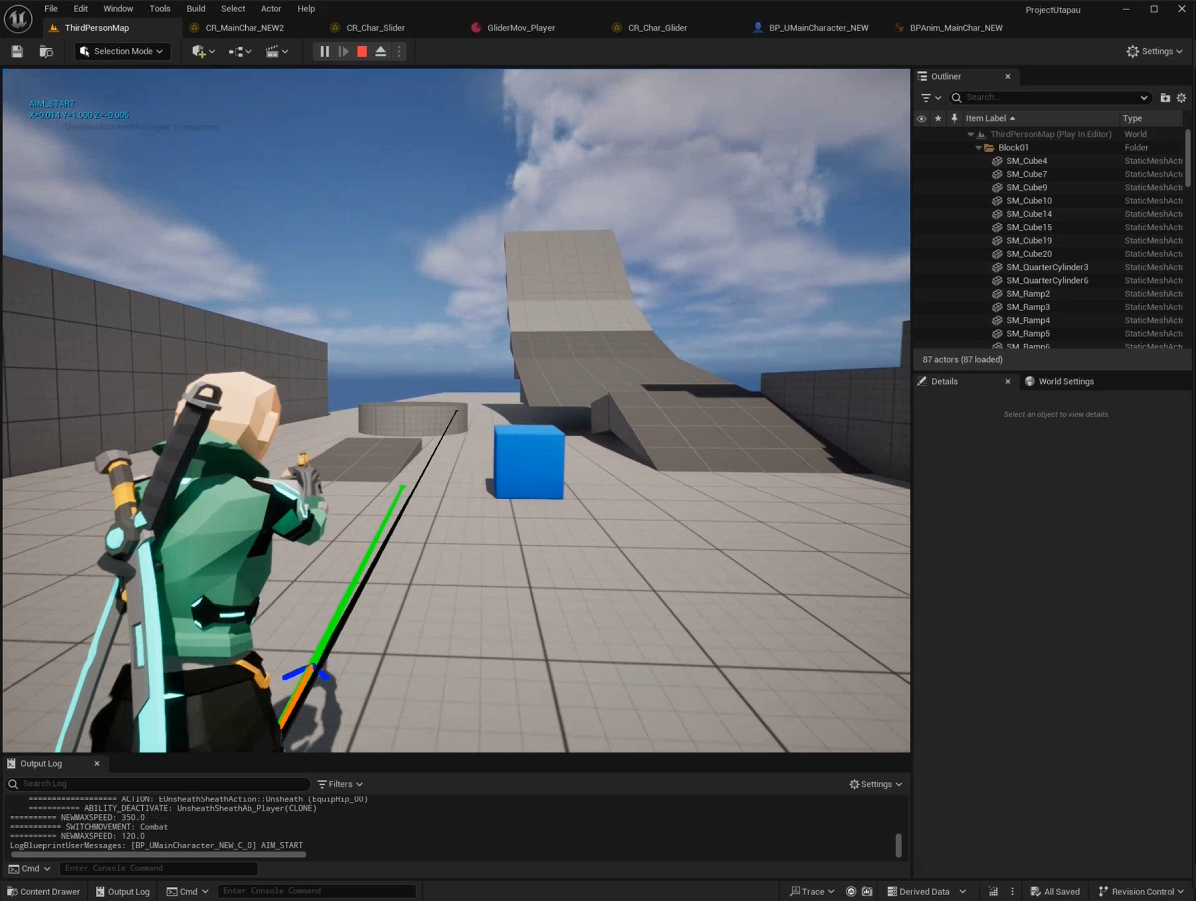Stop the play session with red square
Screen dimensions: 1196x901
[x=362, y=51]
